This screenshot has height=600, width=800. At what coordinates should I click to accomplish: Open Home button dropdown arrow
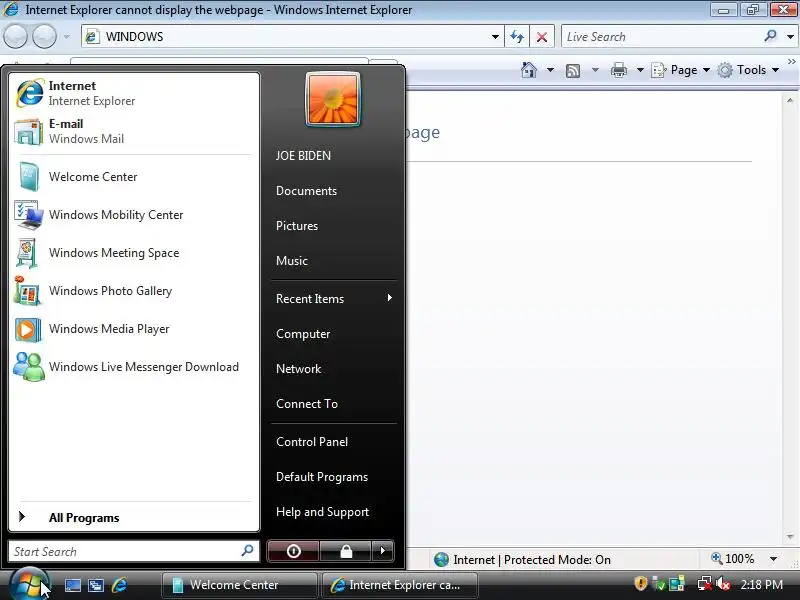click(550, 70)
